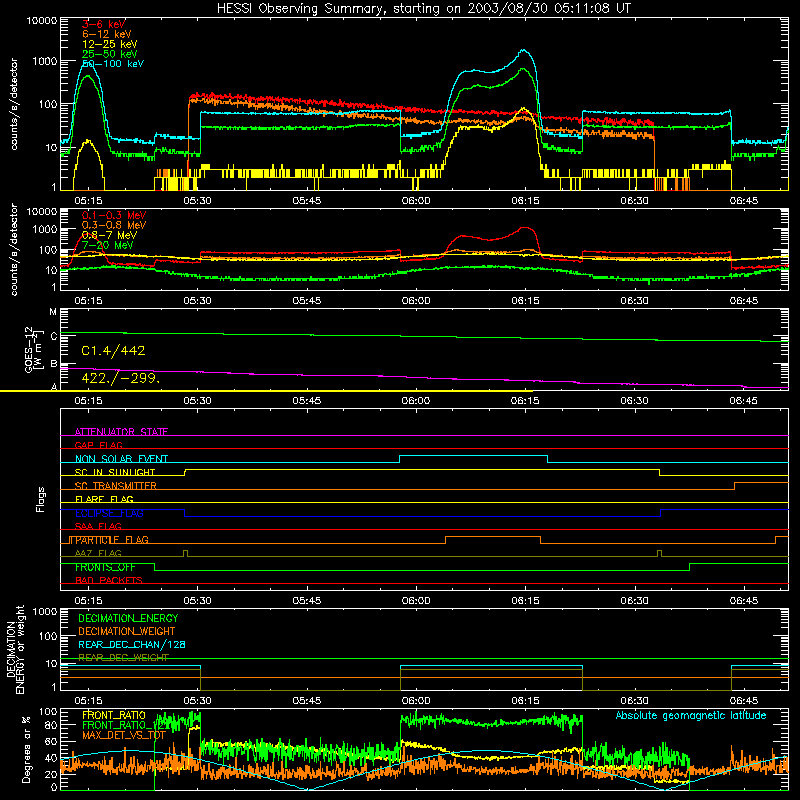Click the NON_SOLAR_EVENT raised step in Flags plot
The image size is (800, 800).
click(x=473, y=456)
